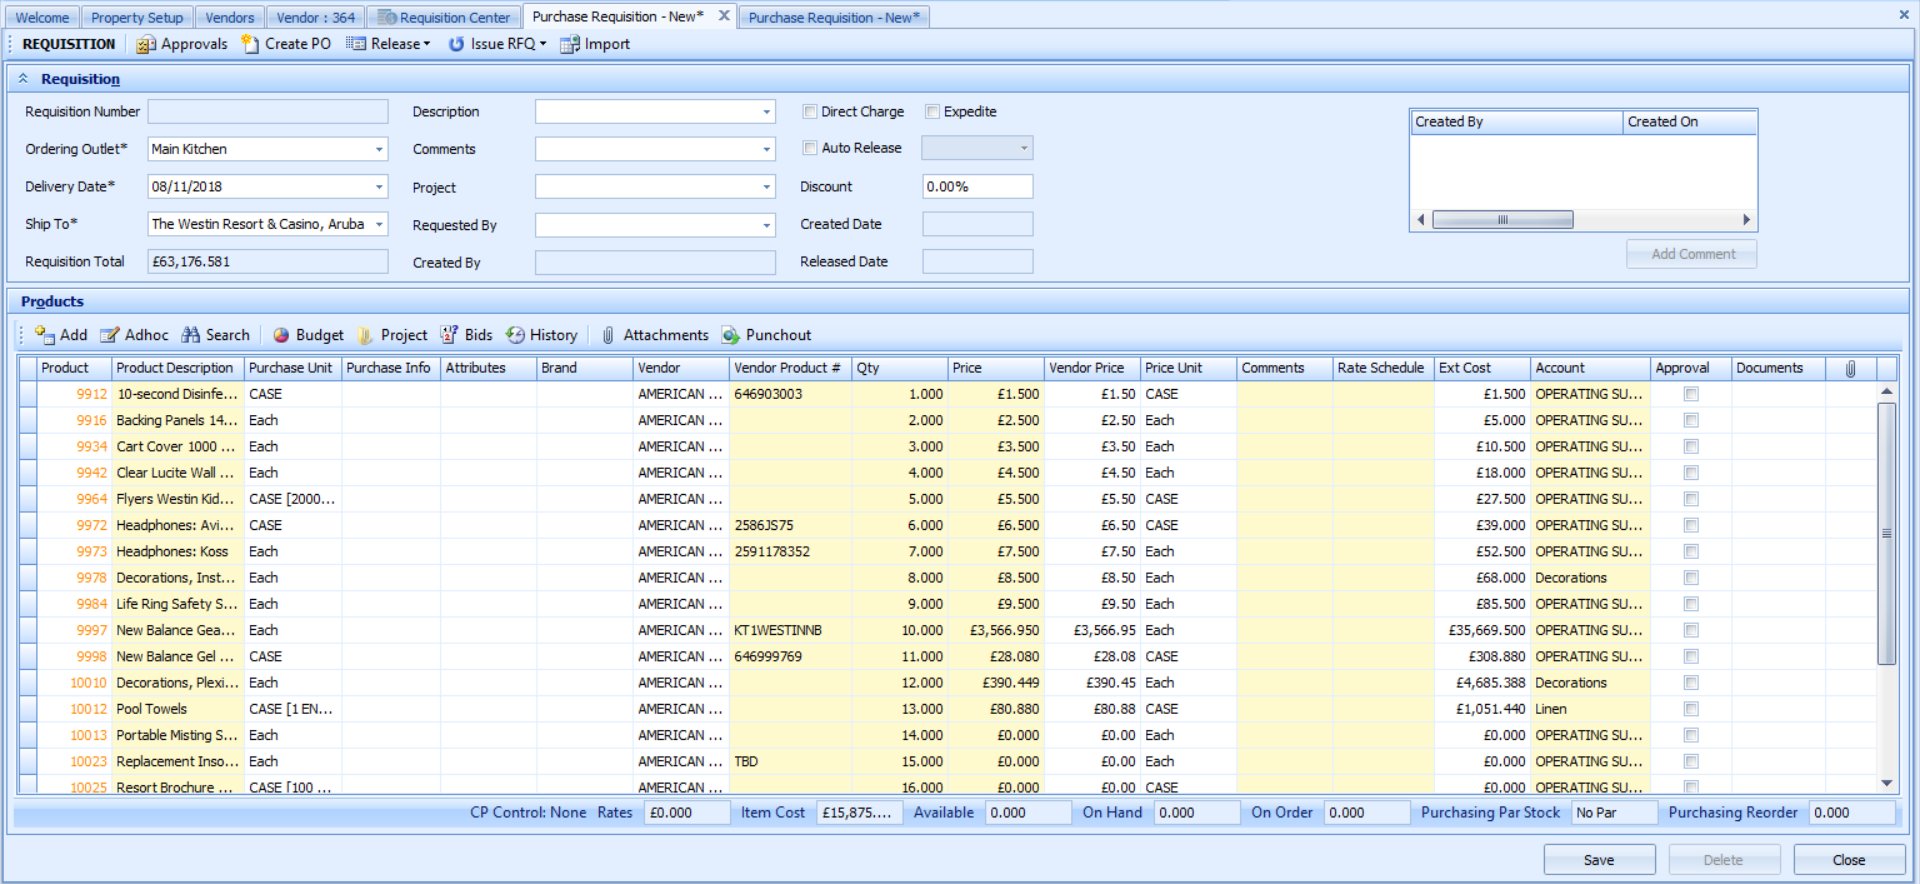1920x884 pixels.
Task: Click the Save button
Action: 1598,860
